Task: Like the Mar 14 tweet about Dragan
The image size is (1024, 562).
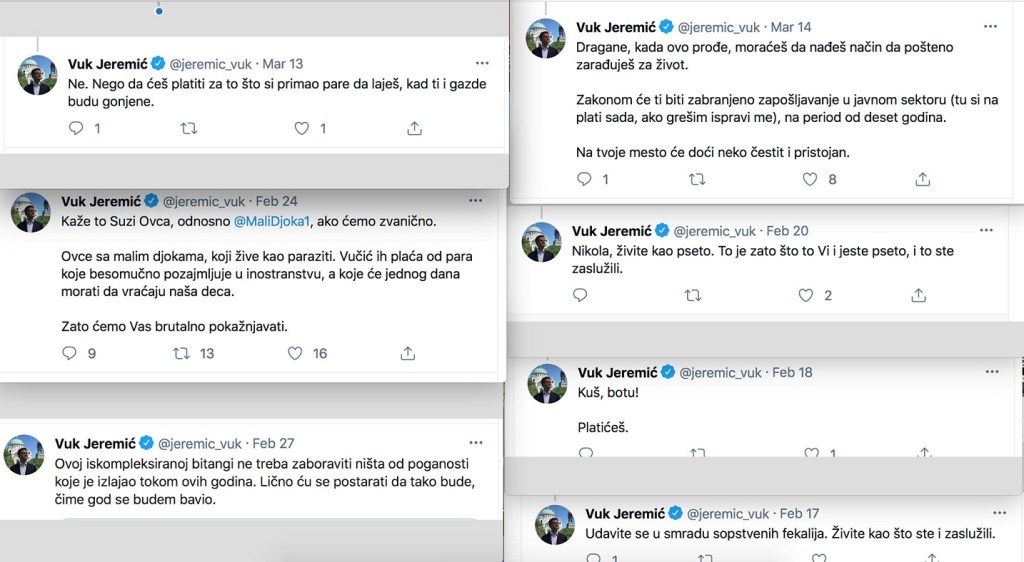Action: 810,179
